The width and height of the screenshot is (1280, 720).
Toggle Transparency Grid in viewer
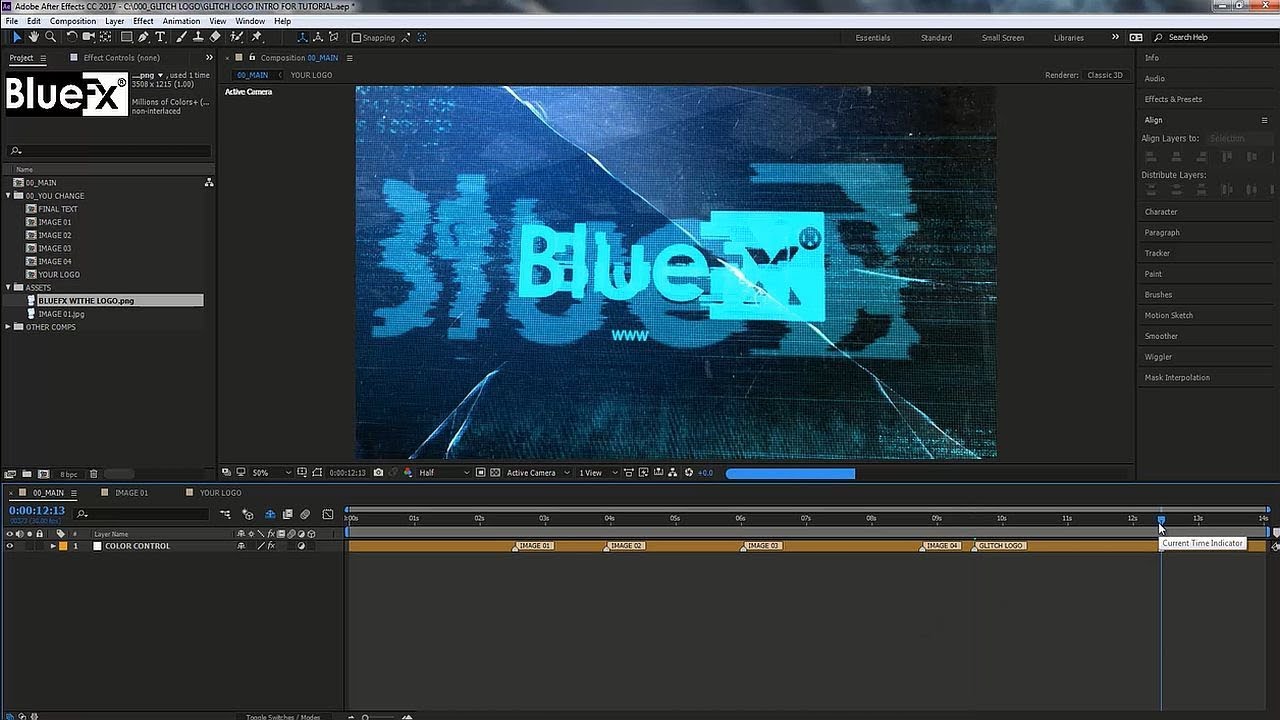(x=496, y=473)
